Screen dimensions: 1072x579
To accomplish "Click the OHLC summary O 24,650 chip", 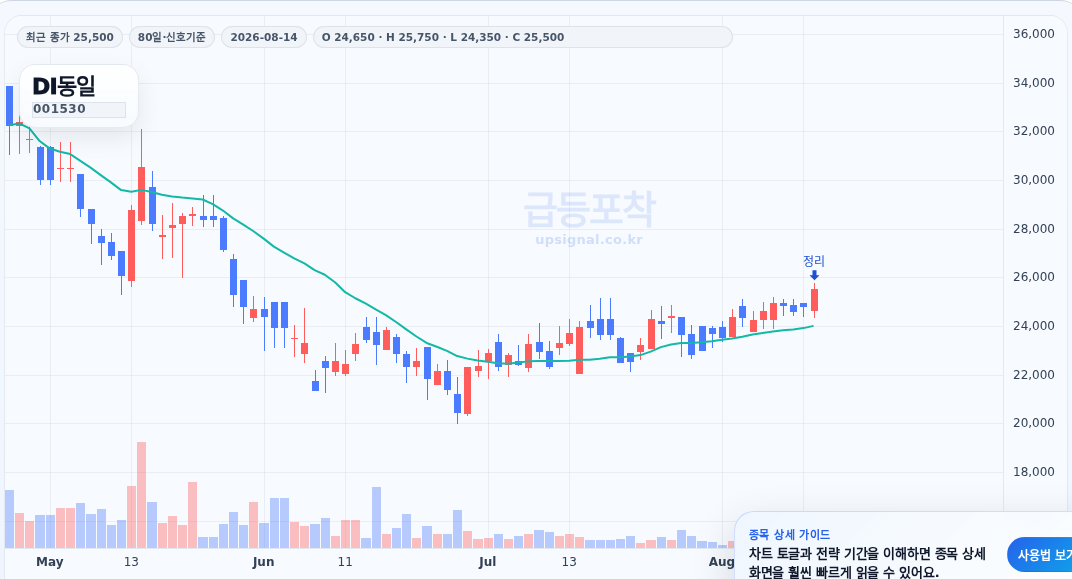I will pos(522,37).
